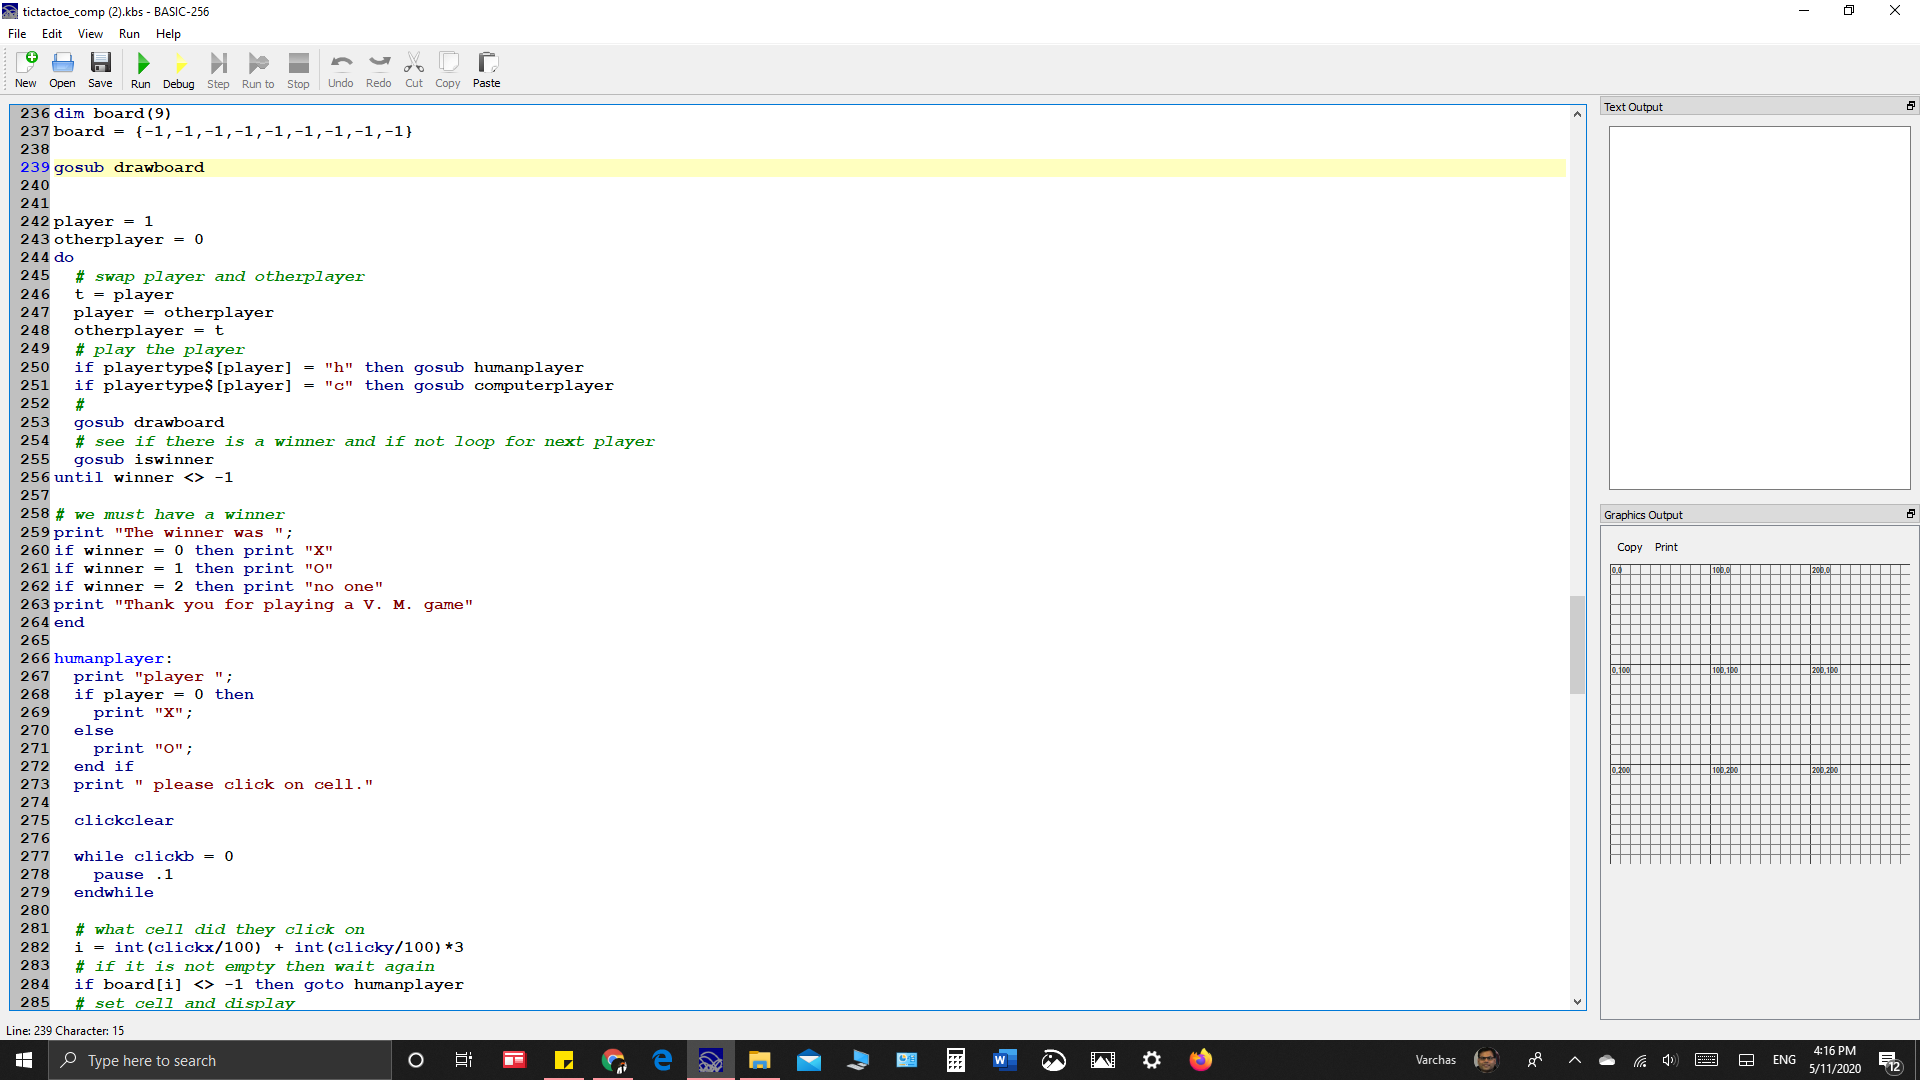Click 'until winner <> -1' line
1920x1080 pixels.
[x=143, y=477]
